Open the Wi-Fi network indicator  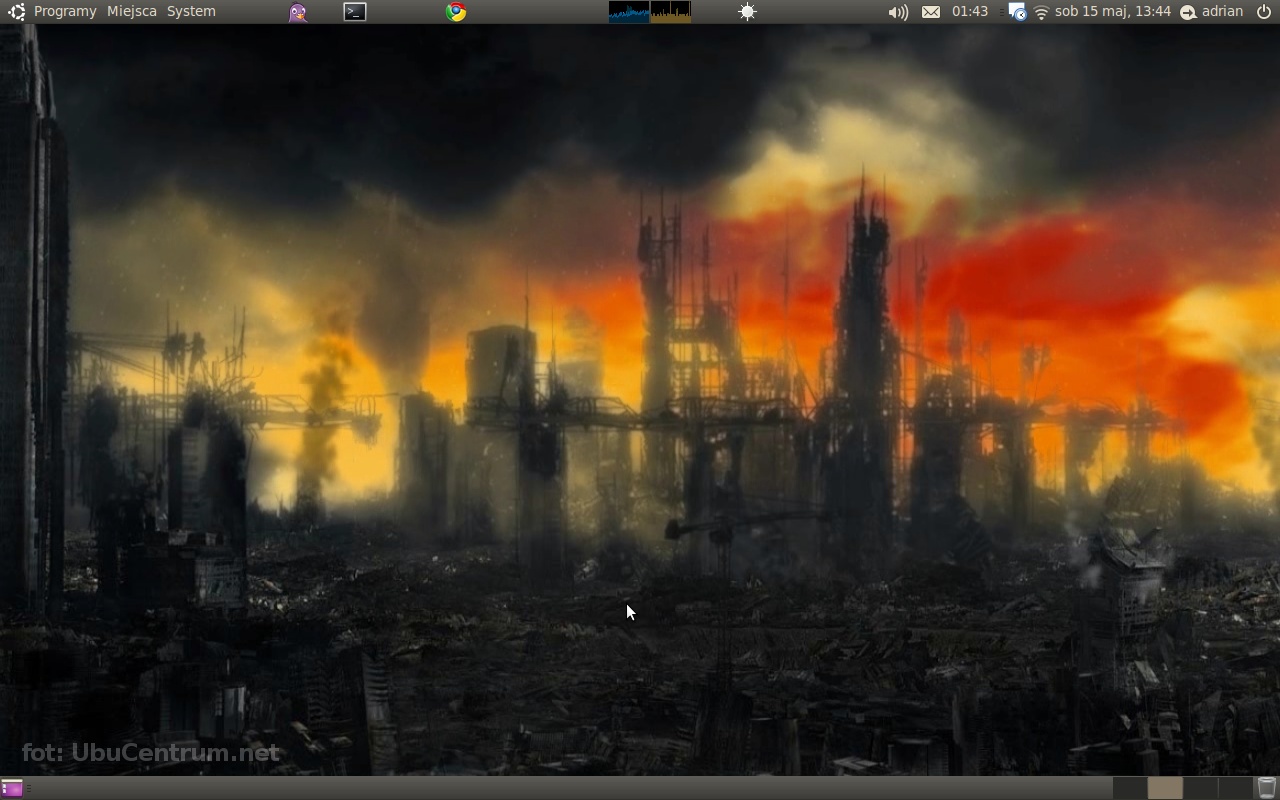pyautogui.click(x=1041, y=12)
